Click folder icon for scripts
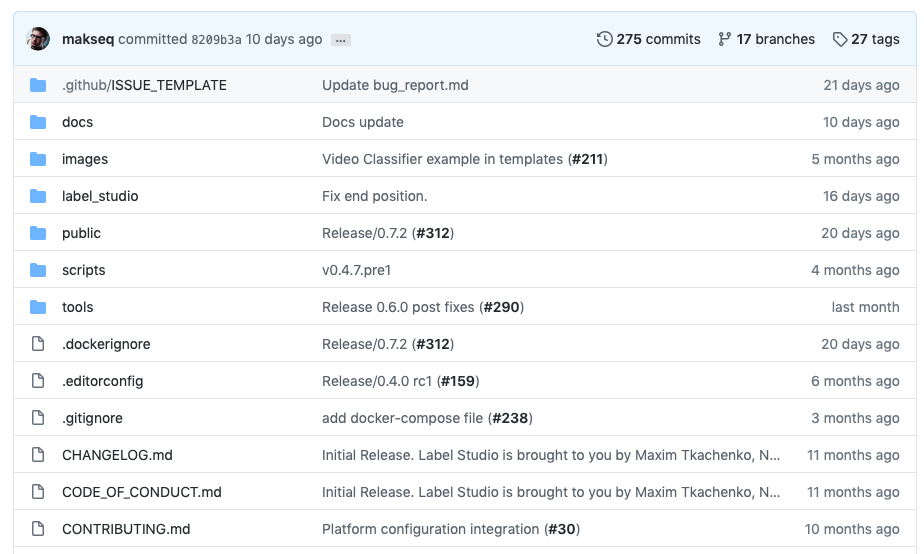The width and height of the screenshot is (924, 554). tap(38, 271)
